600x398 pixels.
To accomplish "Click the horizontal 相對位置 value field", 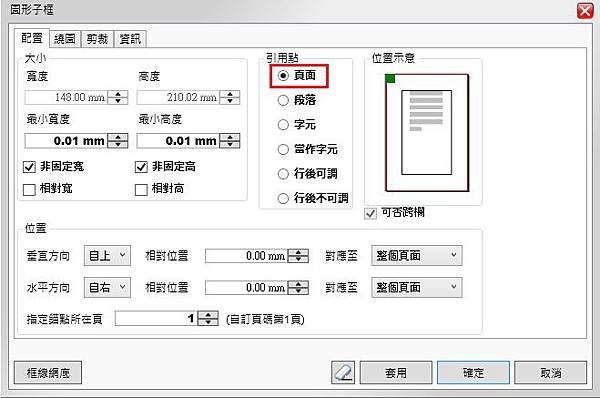I will [x=246, y=287].
